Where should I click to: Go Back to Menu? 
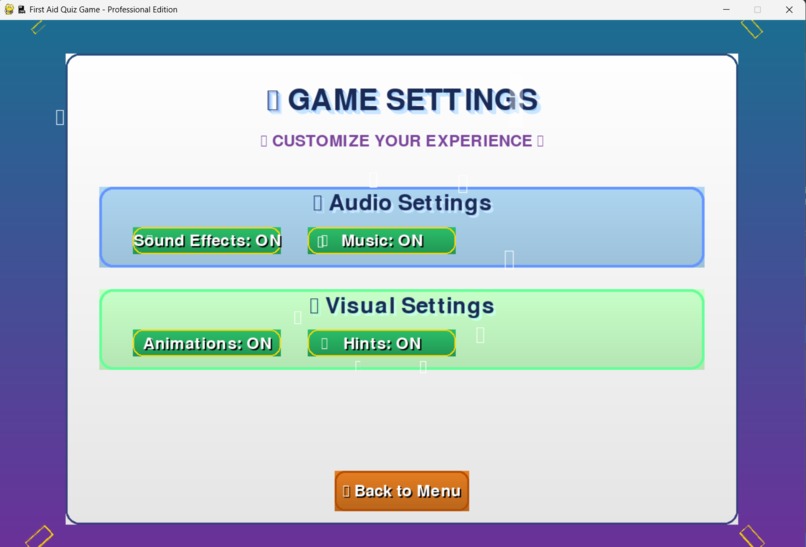(401, 491)
